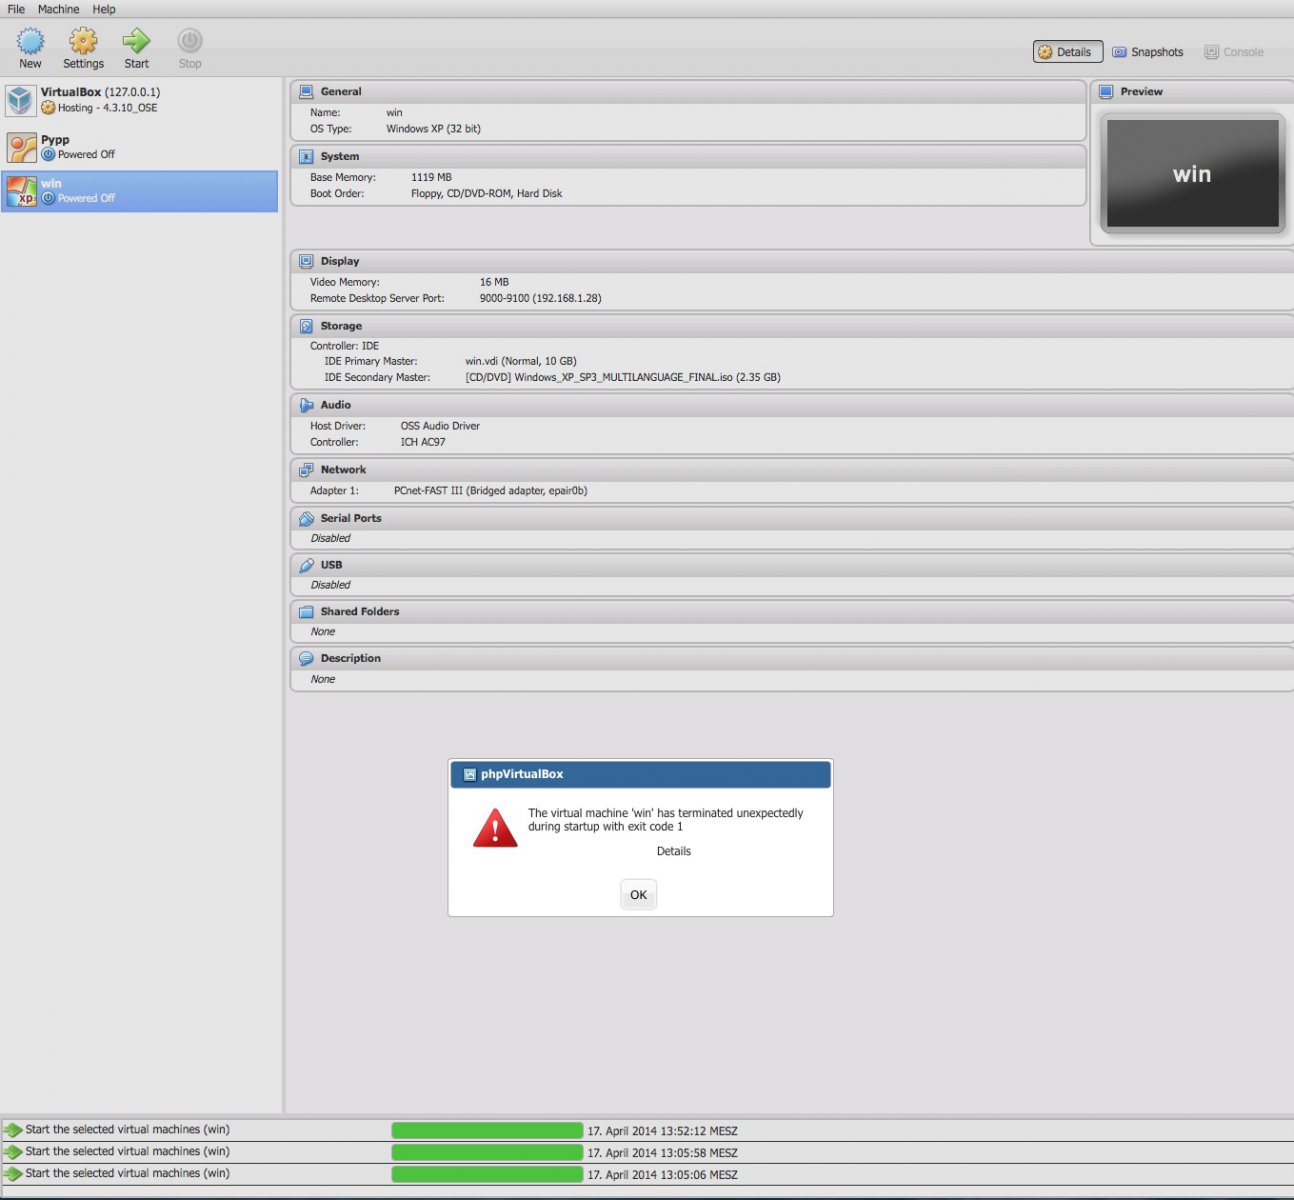
Task: Collapse the General section header
Action: click(688, 92)
